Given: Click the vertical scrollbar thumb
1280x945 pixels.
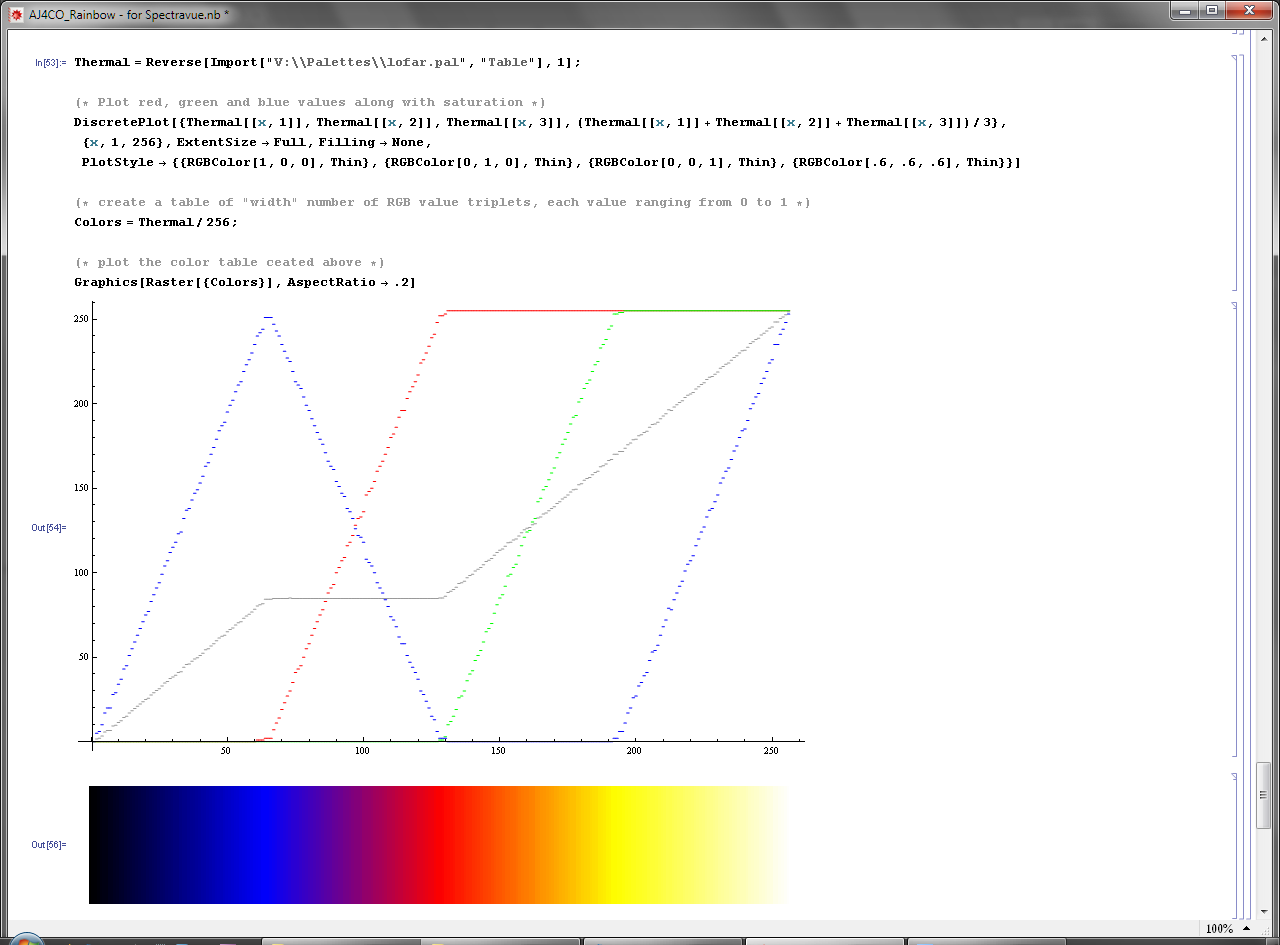Looking at the screenshot, I should 1264,795.
